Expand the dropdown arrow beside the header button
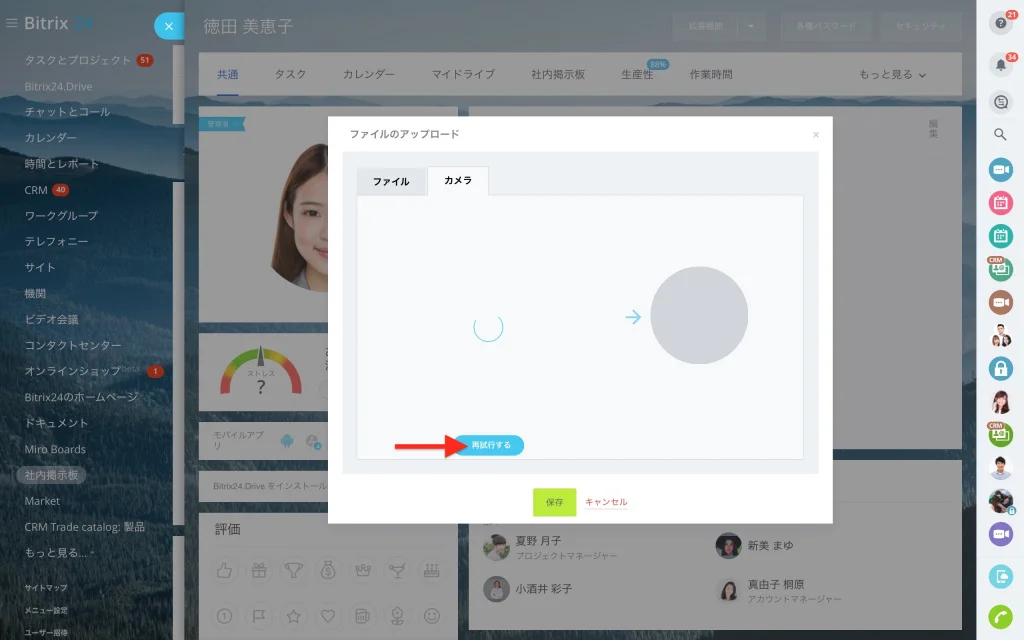This screenshot has height=640, width=1024. pyautogui.click(x=751, y=26)
